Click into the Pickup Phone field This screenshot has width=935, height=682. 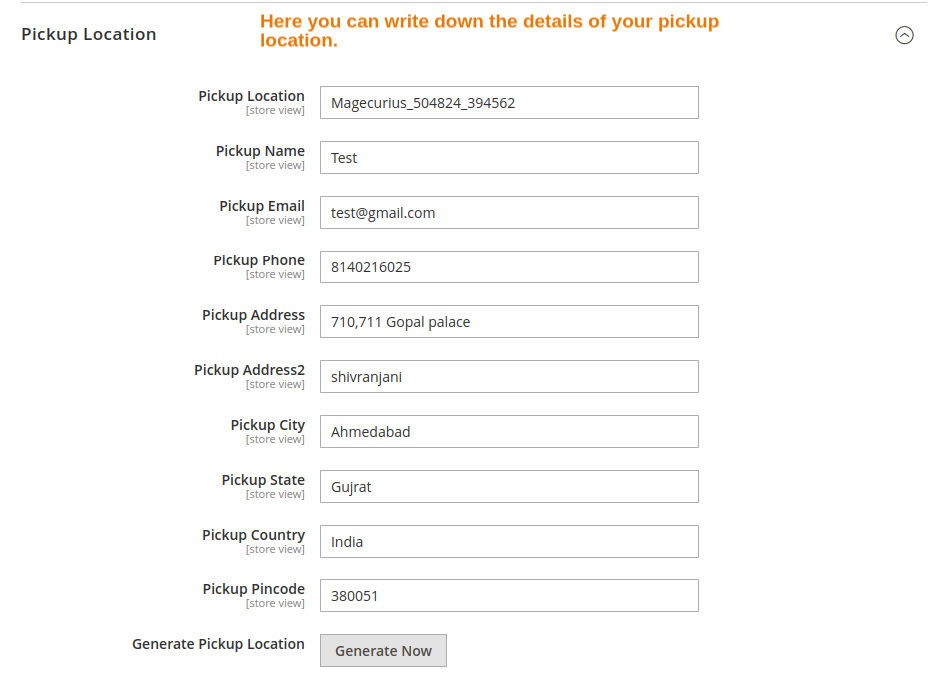coord(509,267)
